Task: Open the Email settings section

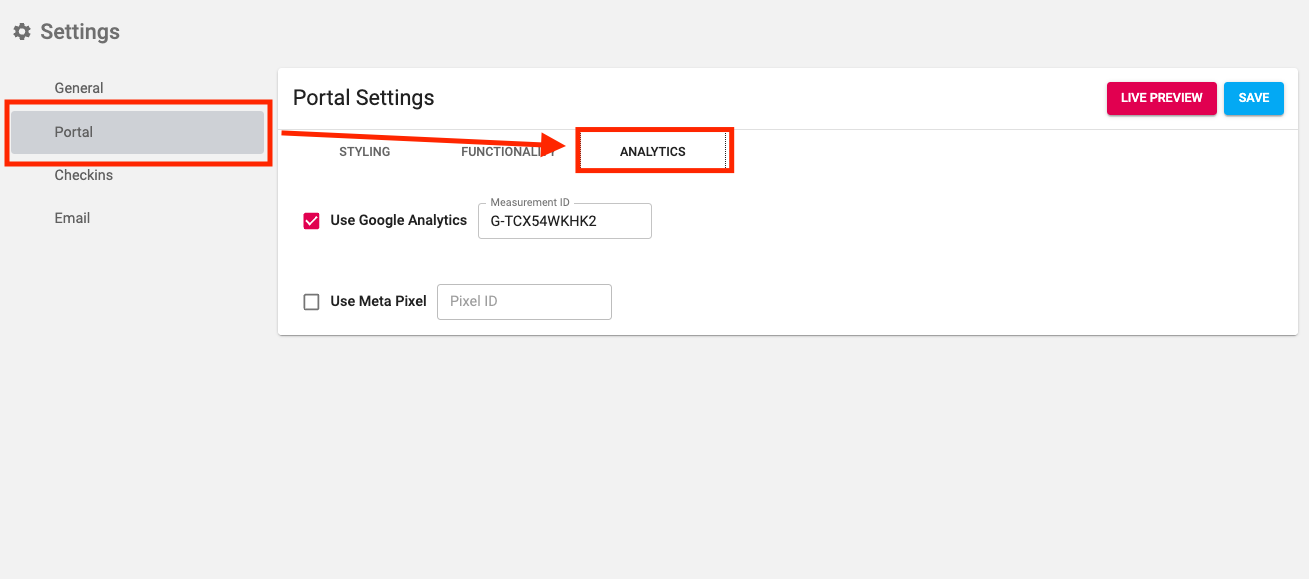Action: pyautogui.click(x=72, y=218)
